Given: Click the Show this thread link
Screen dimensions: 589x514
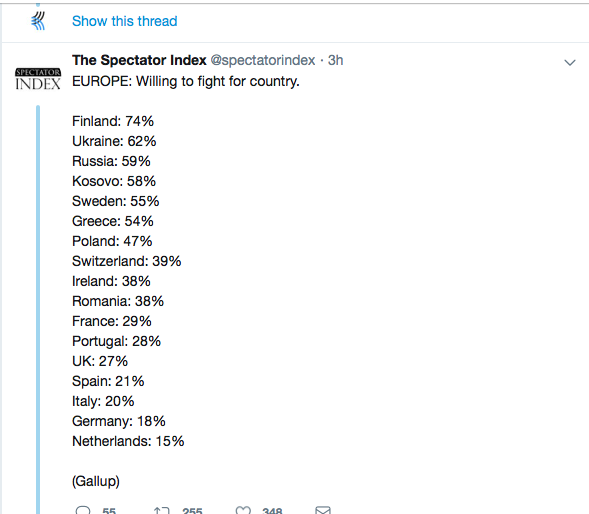Looking at the screenshot, I should point(124,21).
